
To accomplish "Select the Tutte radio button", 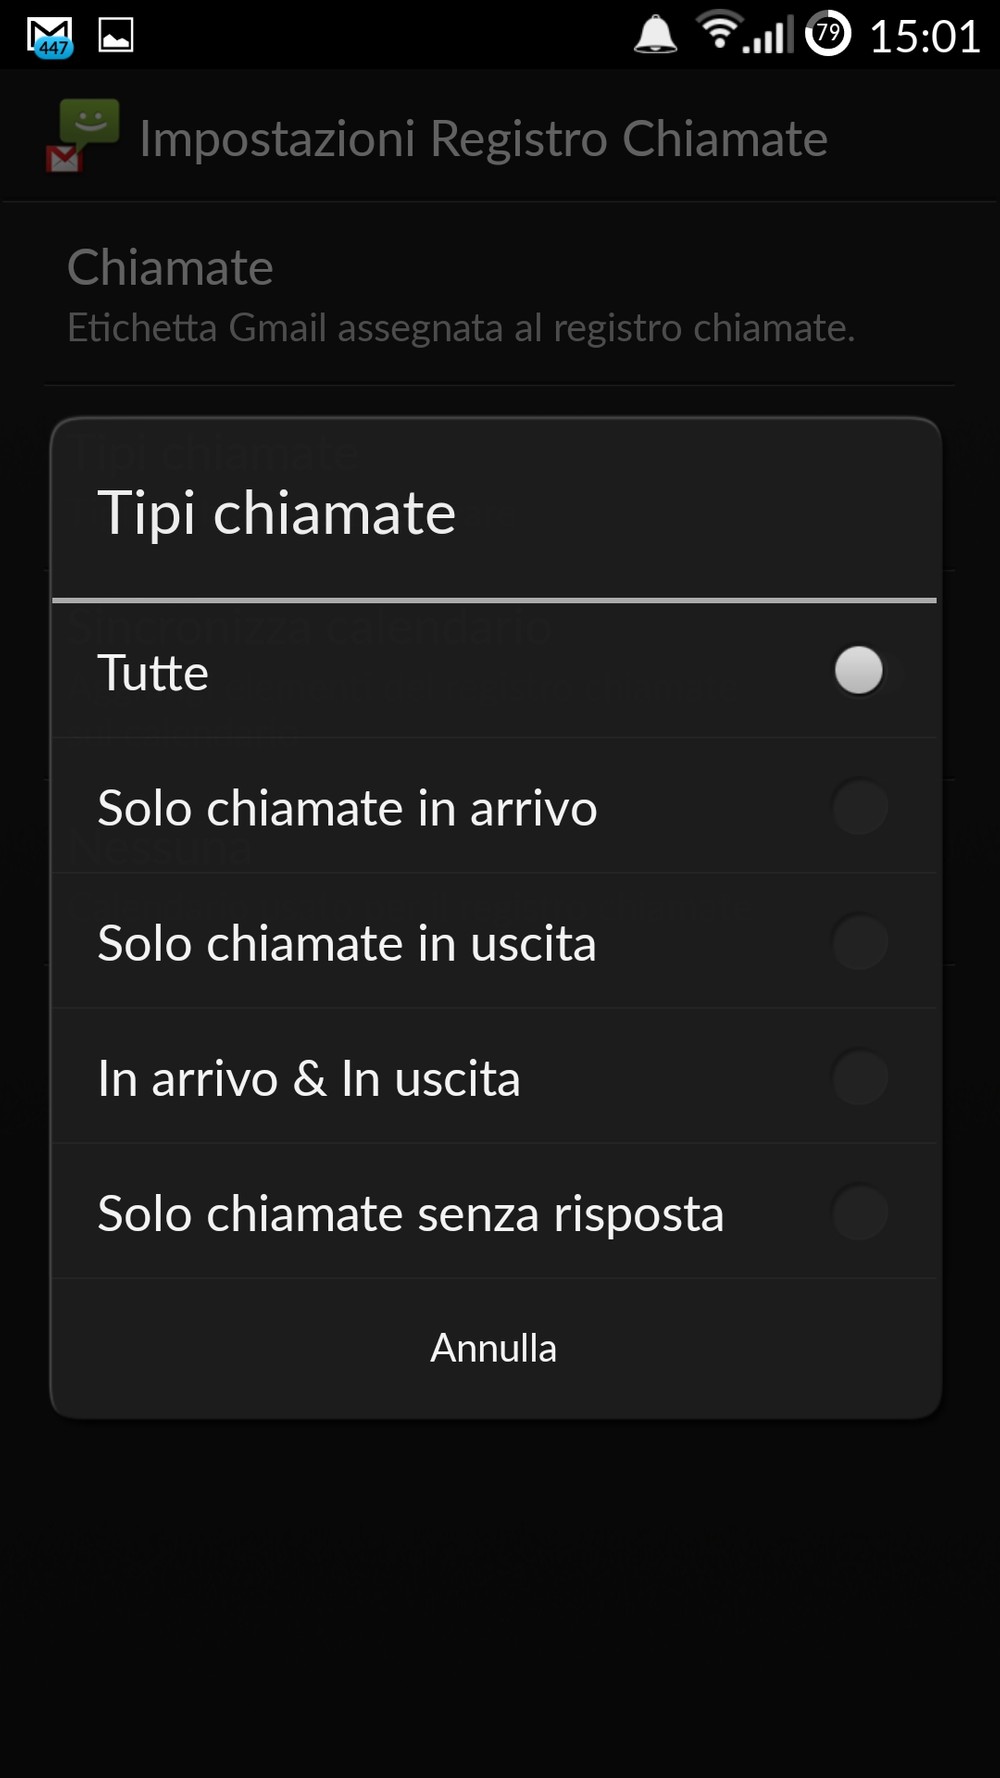I will (859, 671).
